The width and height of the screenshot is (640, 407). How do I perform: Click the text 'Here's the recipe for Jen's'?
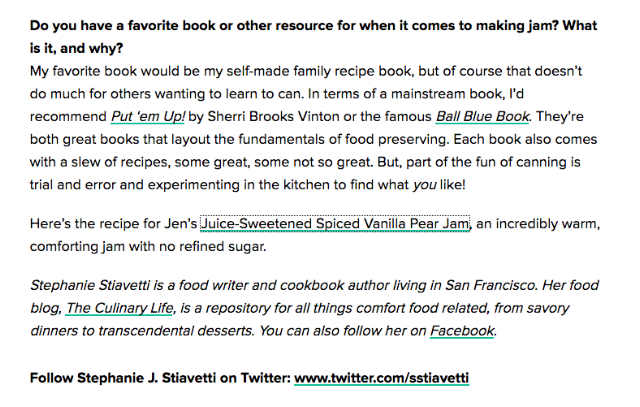tap(113, 224)
